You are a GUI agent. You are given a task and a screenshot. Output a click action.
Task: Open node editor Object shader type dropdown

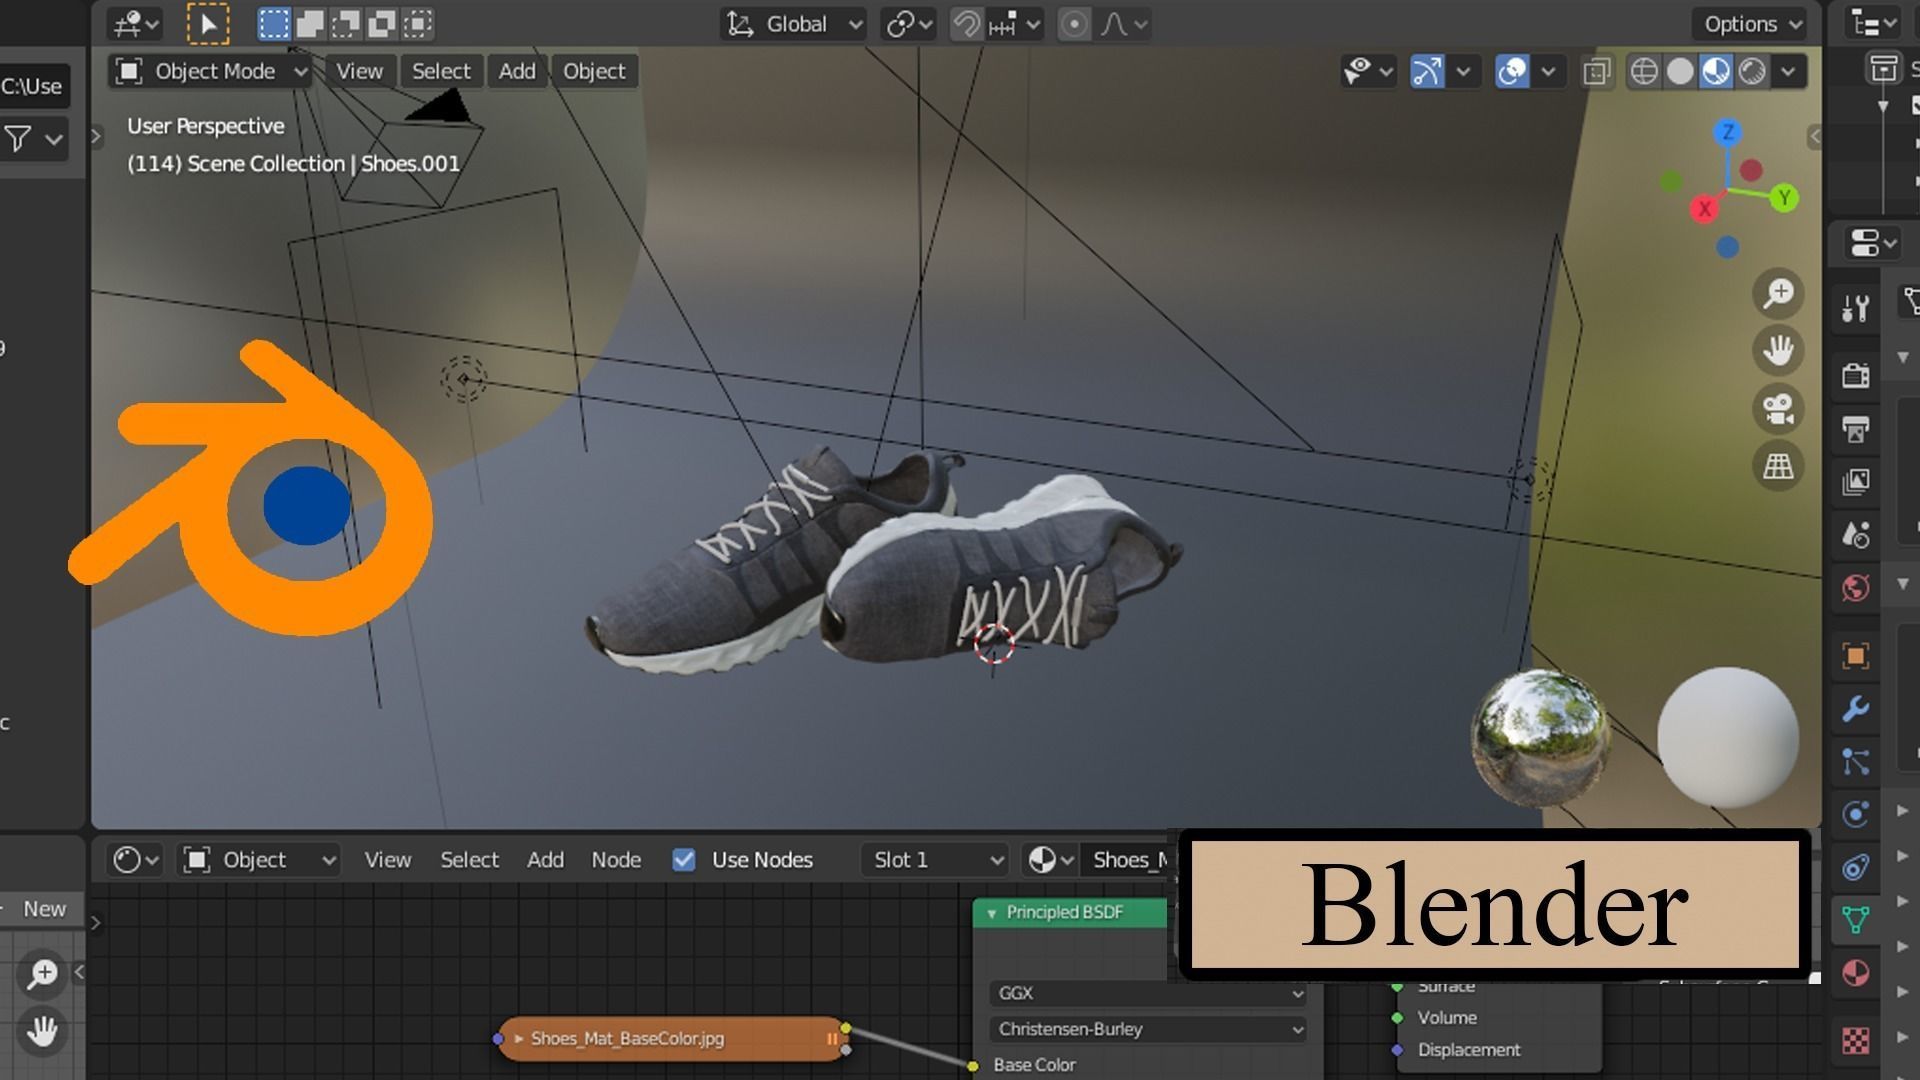point(259,860)
